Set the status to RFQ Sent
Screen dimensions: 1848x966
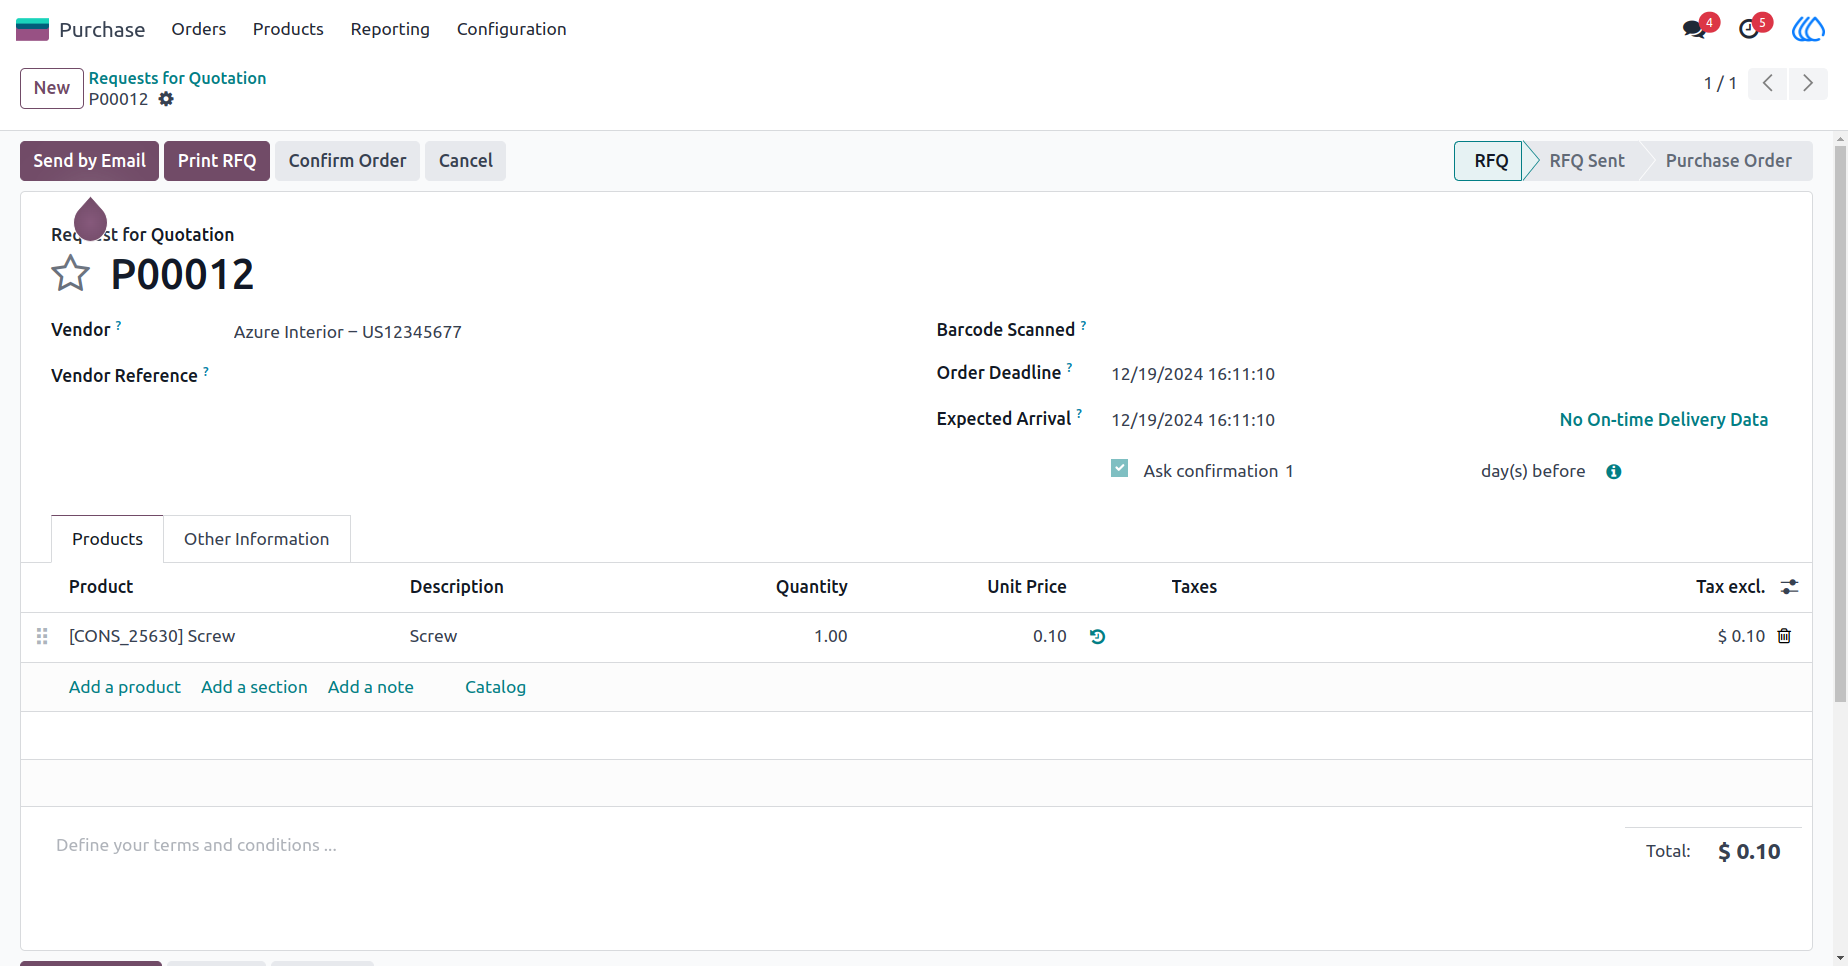point(1587,161)
